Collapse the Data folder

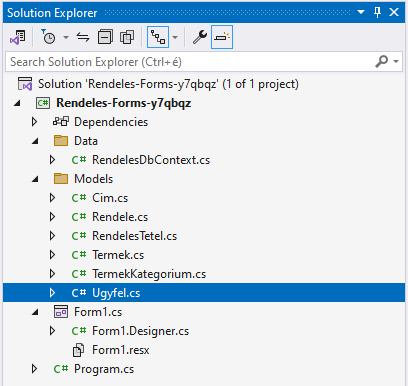(x=35, y=141)
